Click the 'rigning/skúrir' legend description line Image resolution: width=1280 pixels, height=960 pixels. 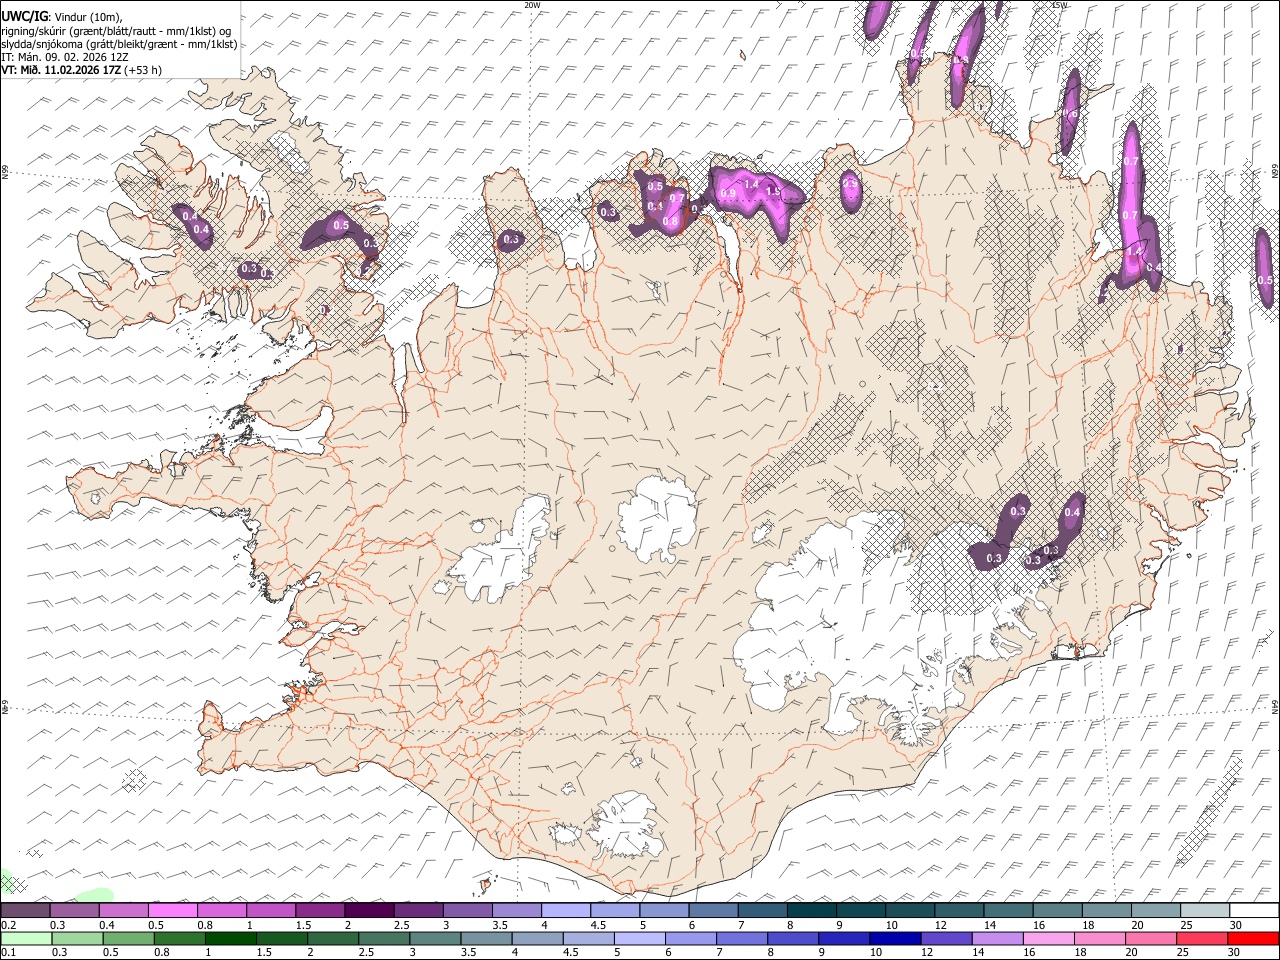116,30
